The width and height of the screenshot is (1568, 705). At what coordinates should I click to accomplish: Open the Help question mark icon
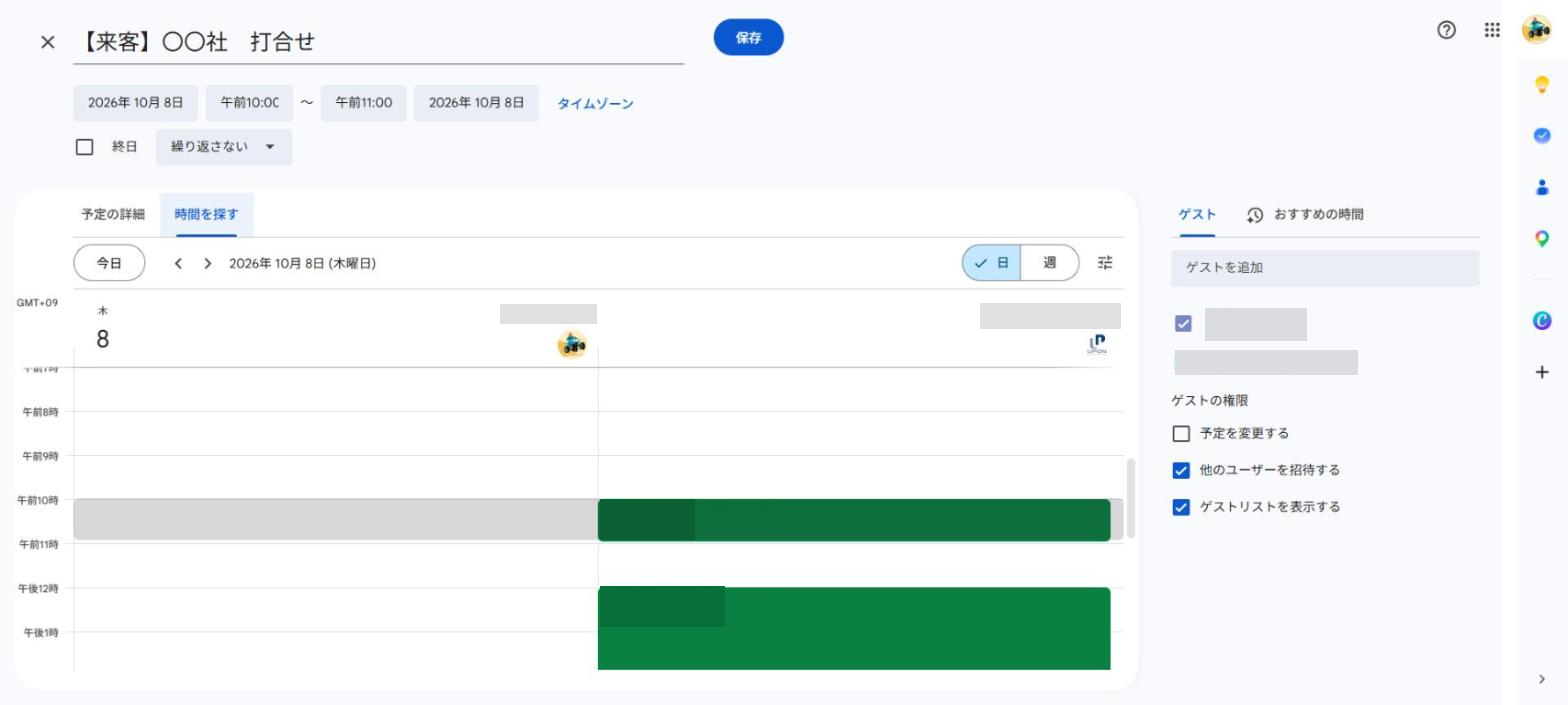point(1446,30)
